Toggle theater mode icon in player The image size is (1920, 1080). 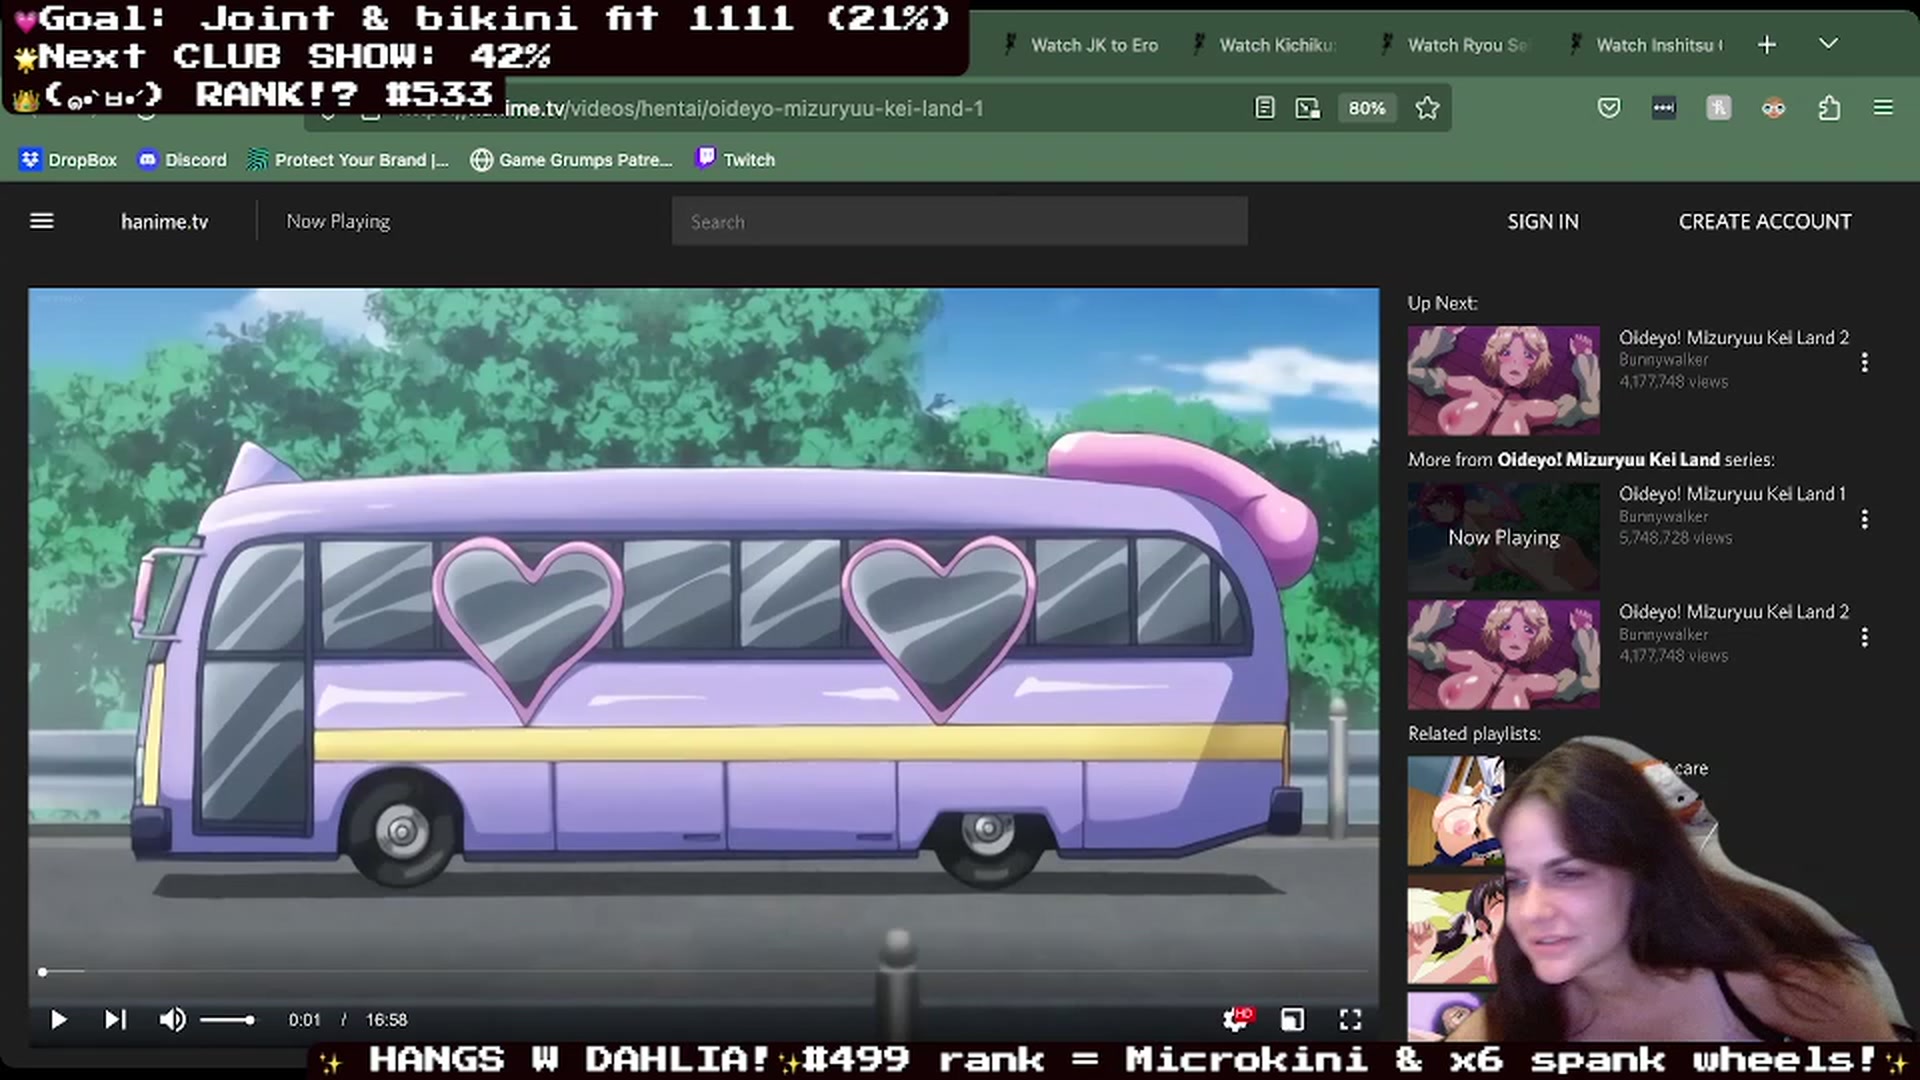pos(1292,1020)
